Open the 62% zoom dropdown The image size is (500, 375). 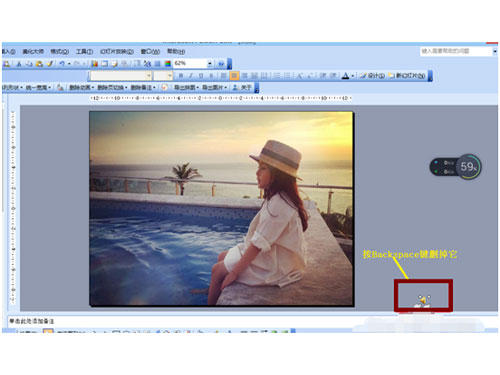[210, 63]
